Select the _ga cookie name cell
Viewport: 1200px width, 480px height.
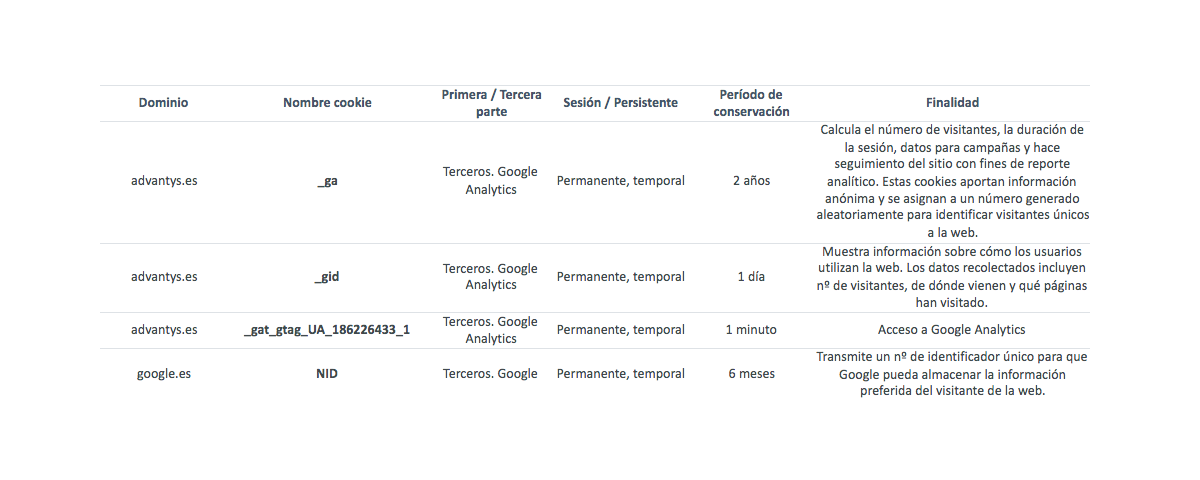point(327,182)
